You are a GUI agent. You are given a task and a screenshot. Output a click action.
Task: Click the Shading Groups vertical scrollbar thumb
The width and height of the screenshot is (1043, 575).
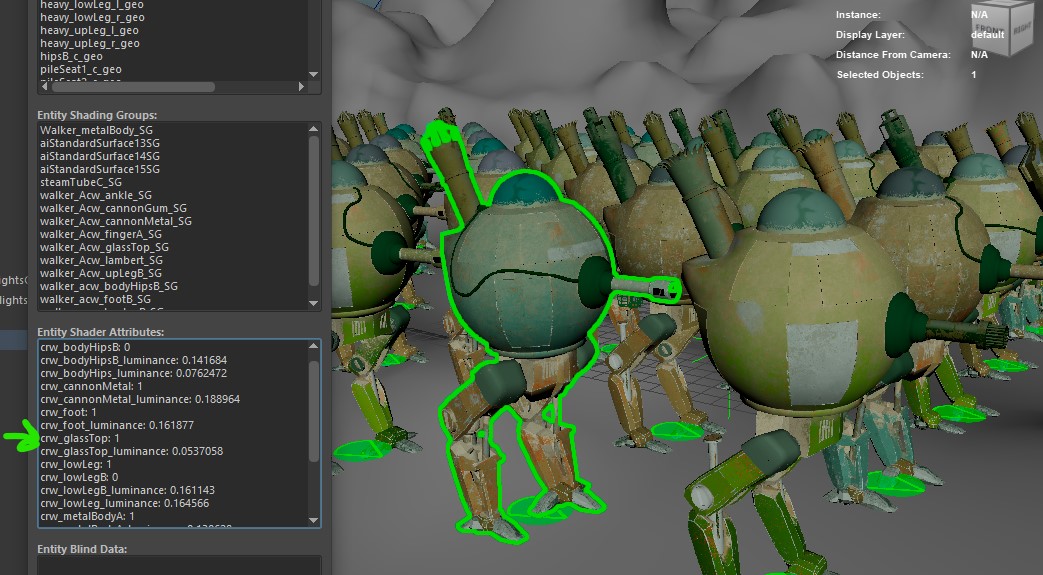(x=314, y=211)
